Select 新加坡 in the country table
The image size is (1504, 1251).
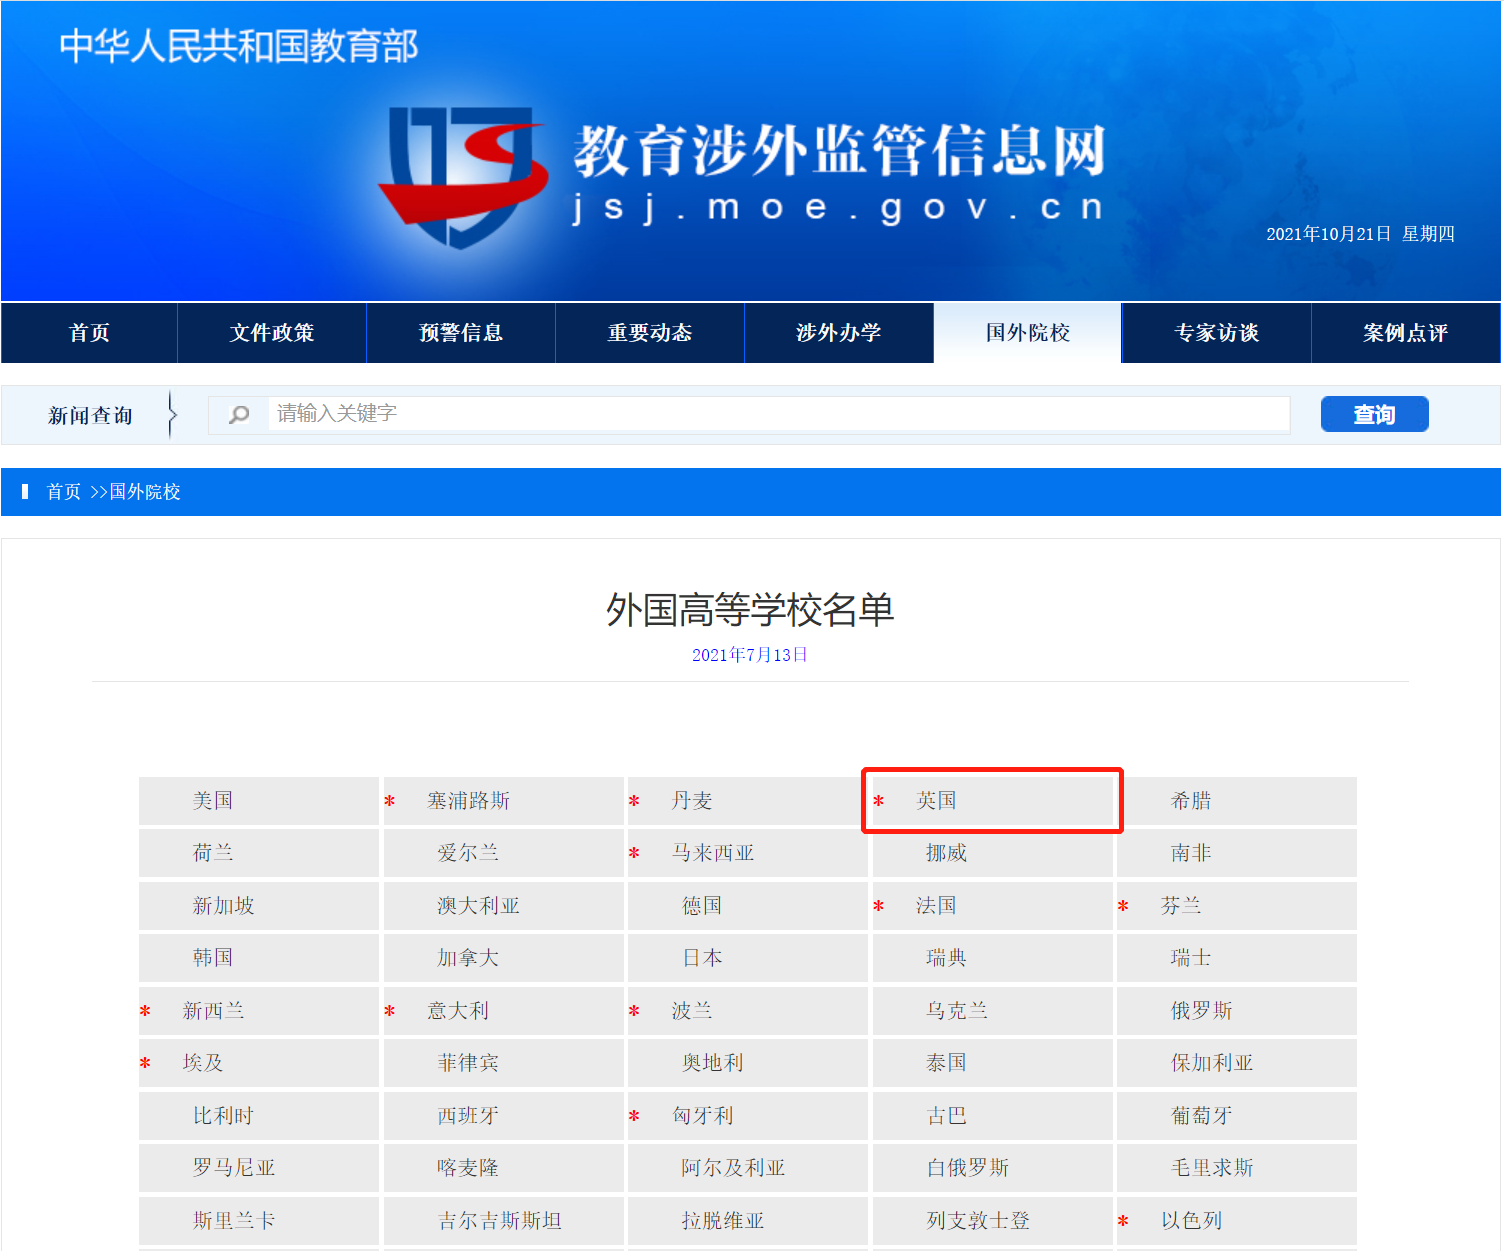click(x=224, y=906)
